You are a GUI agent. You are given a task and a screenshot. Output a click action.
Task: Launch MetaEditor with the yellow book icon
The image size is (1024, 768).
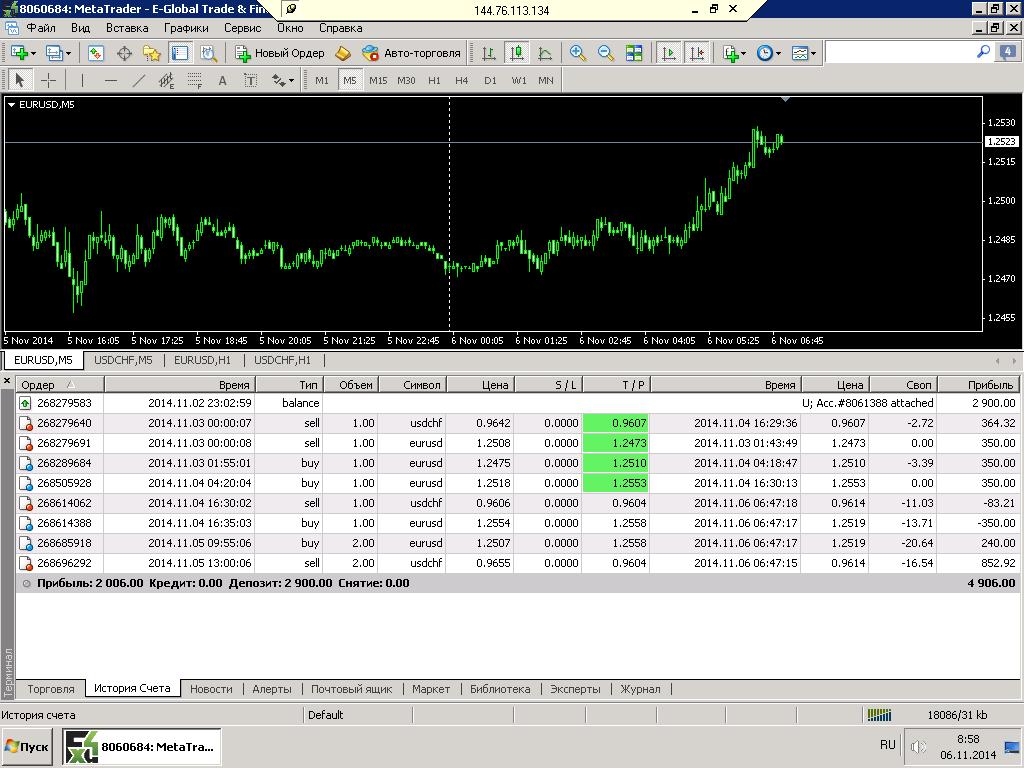click(343, 53)
